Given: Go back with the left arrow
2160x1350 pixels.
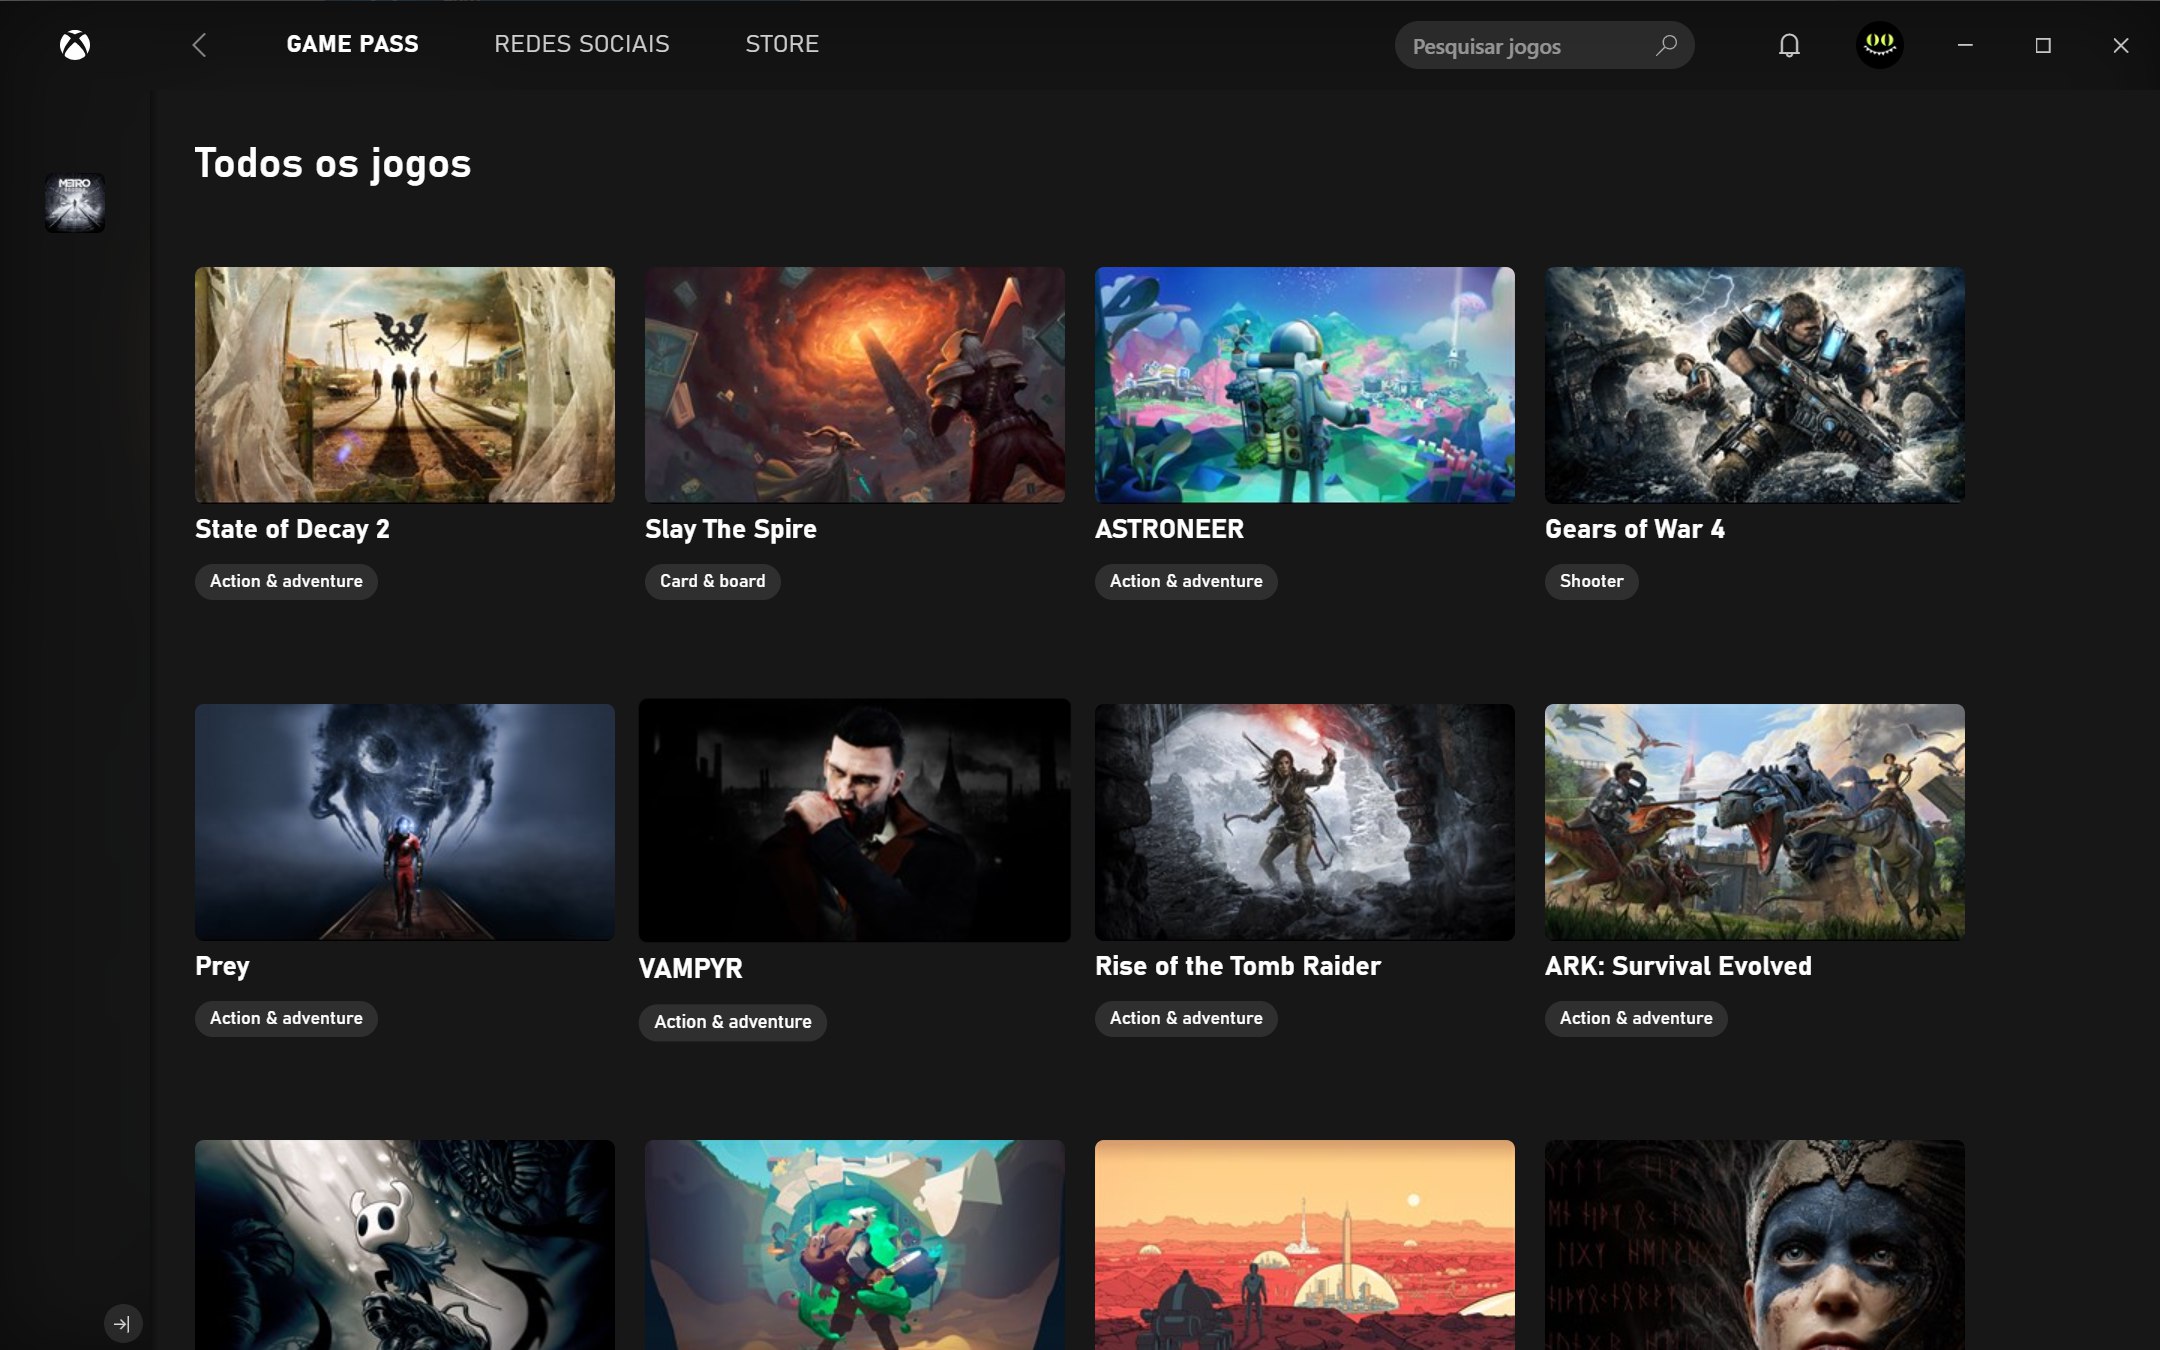Looking at the screenshot, I should (199, 45).
